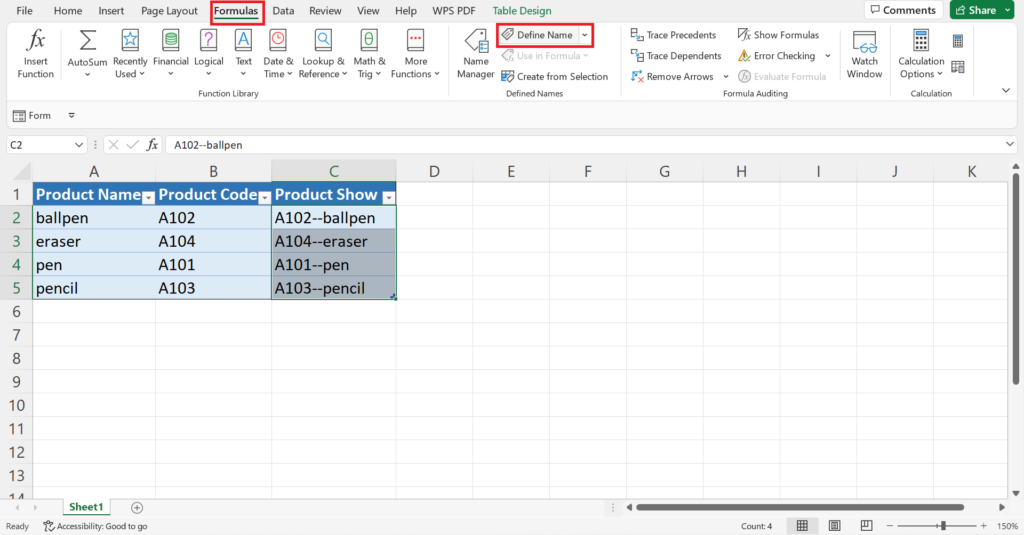Add a new sheet with plus button

pyautogui.click(x=136, y=508)
